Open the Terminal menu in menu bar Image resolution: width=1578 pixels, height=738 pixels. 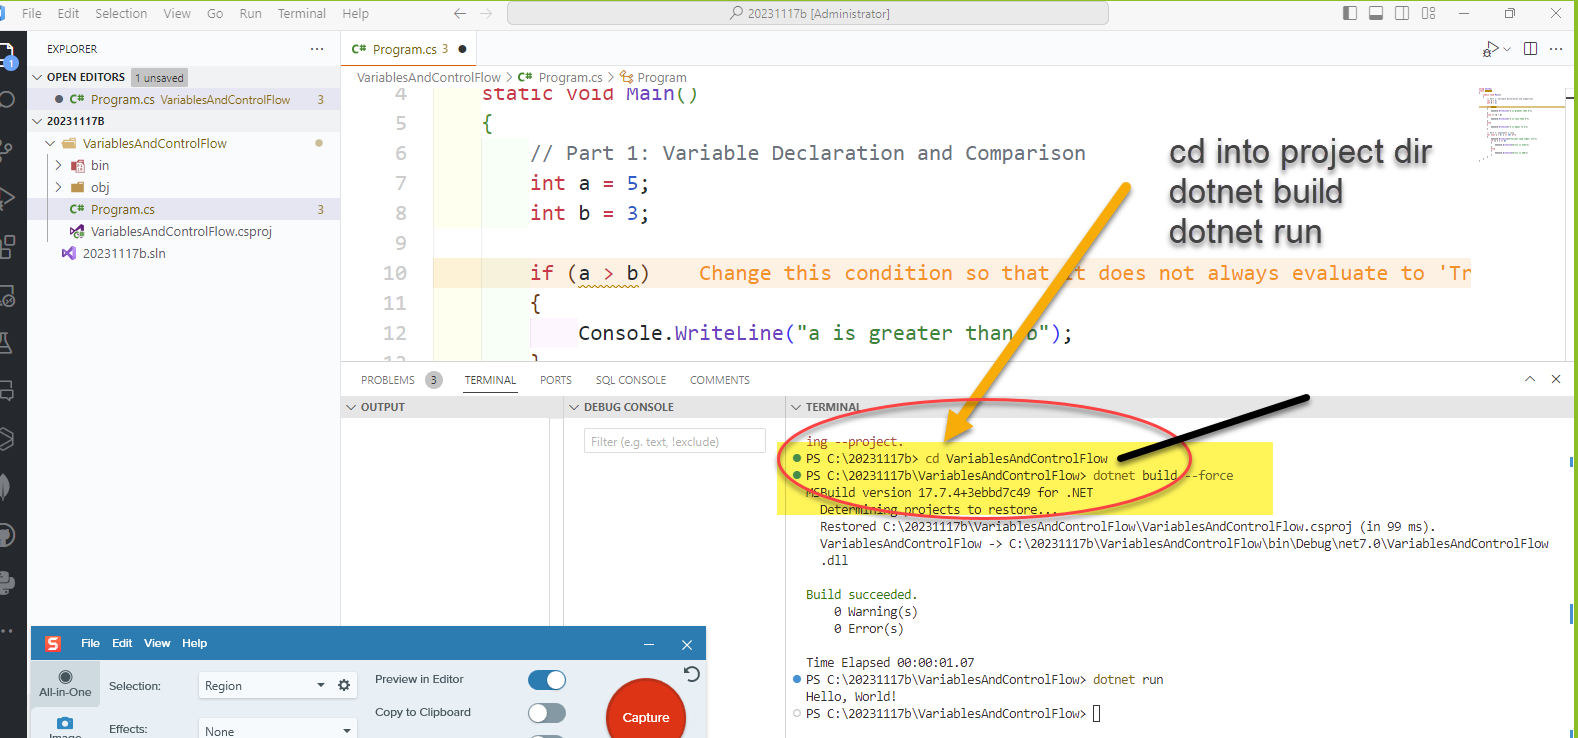click(301, 13)
